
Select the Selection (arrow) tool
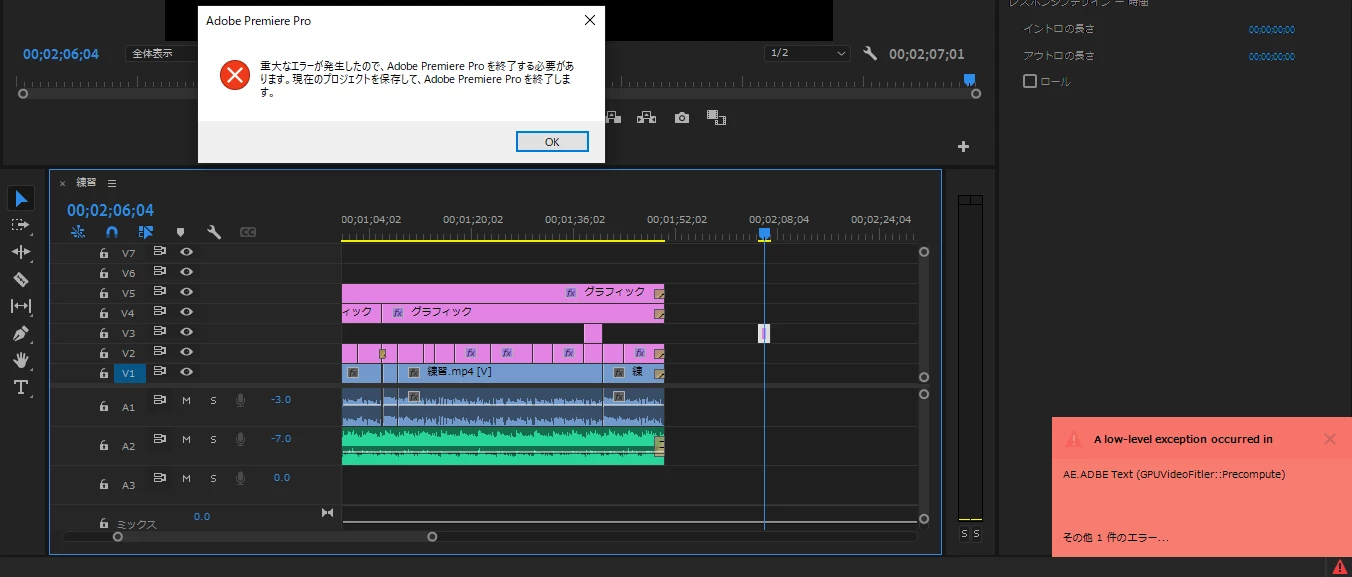(21, 198)
